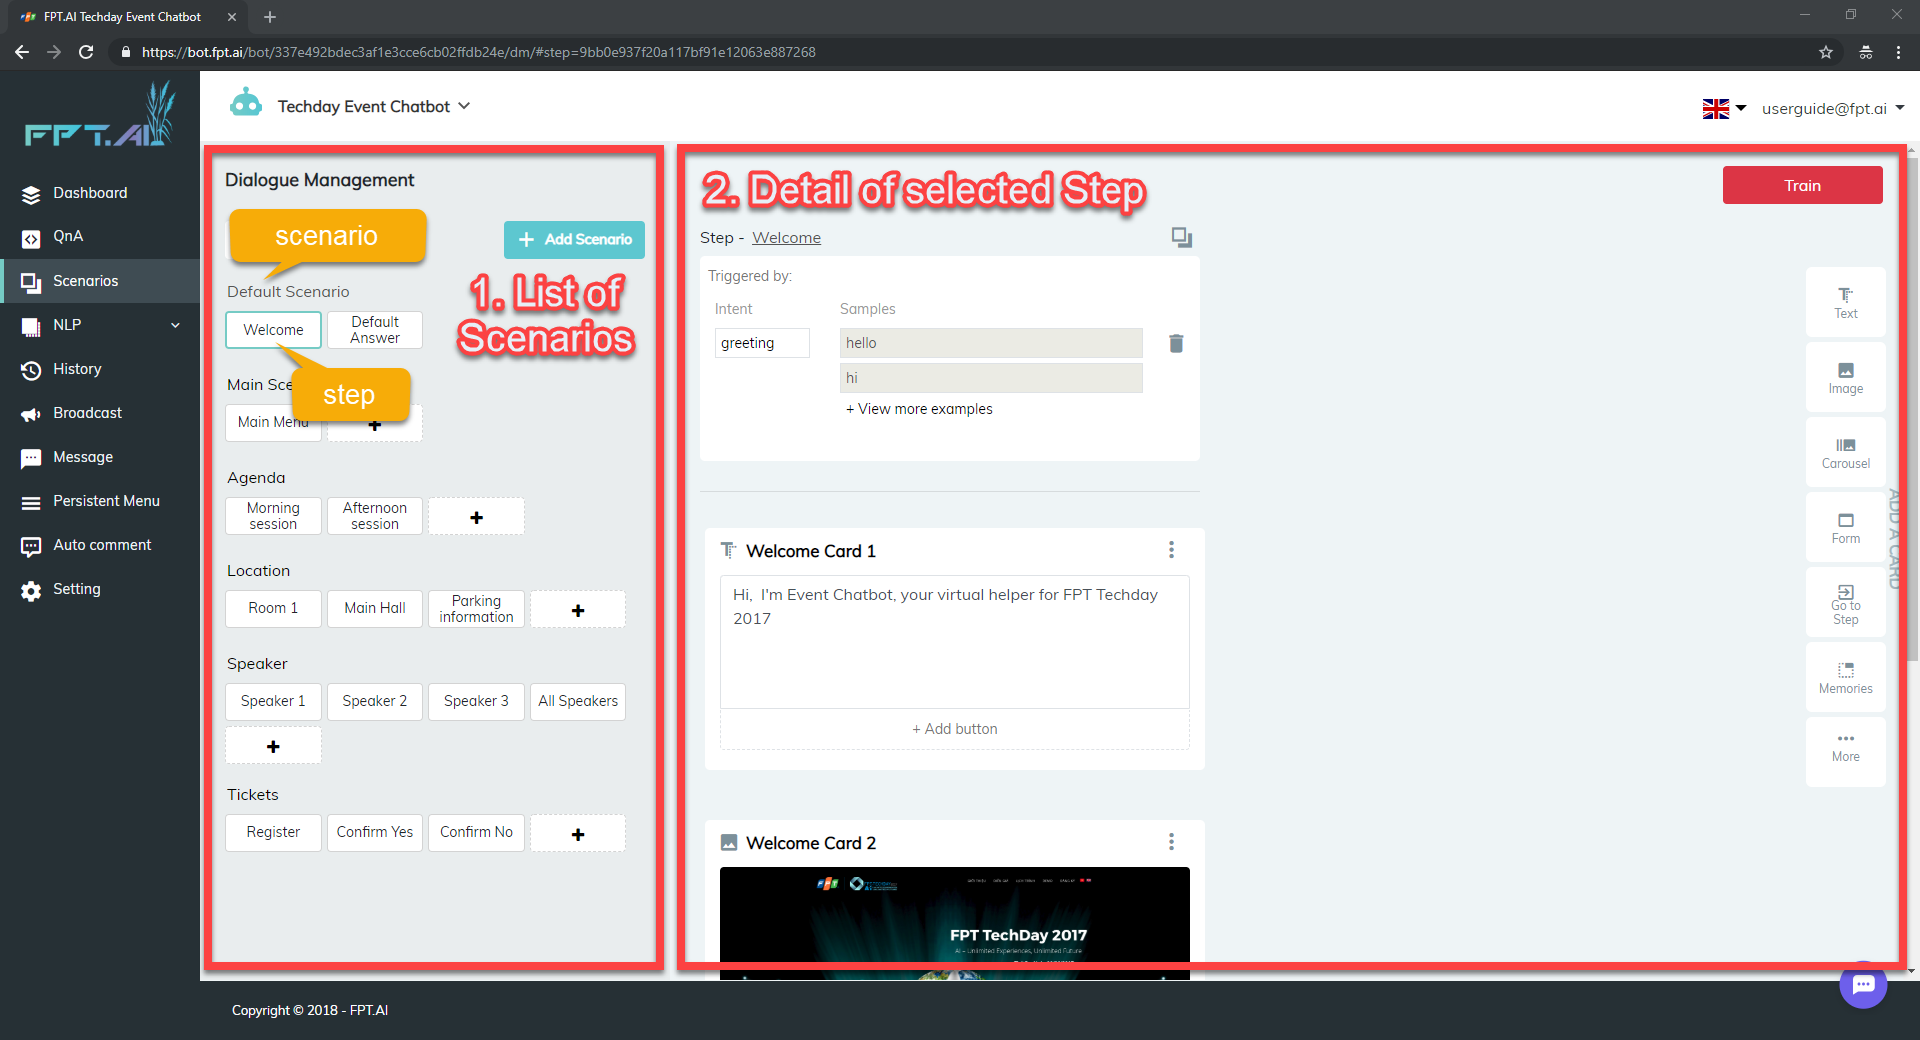Select Scenarios in the sidebar
This screenshot has width=1920, height=1040.
pos(100,281)
